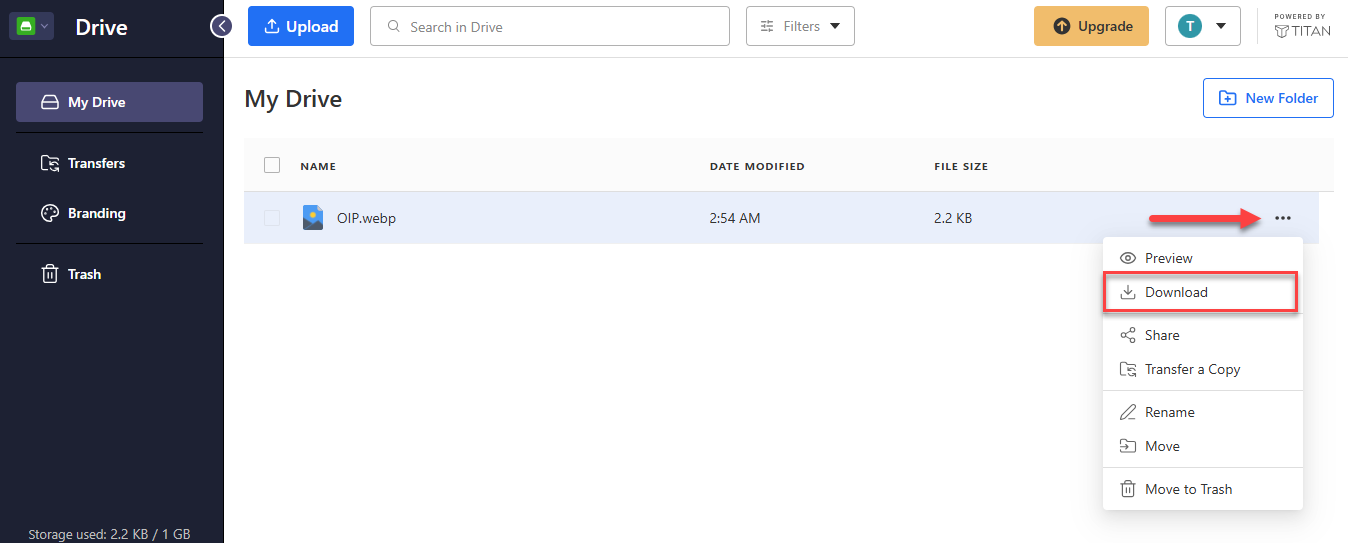Open the user account T dropdown
The image size is (1348, 543).
click(x=1203, y=26)
